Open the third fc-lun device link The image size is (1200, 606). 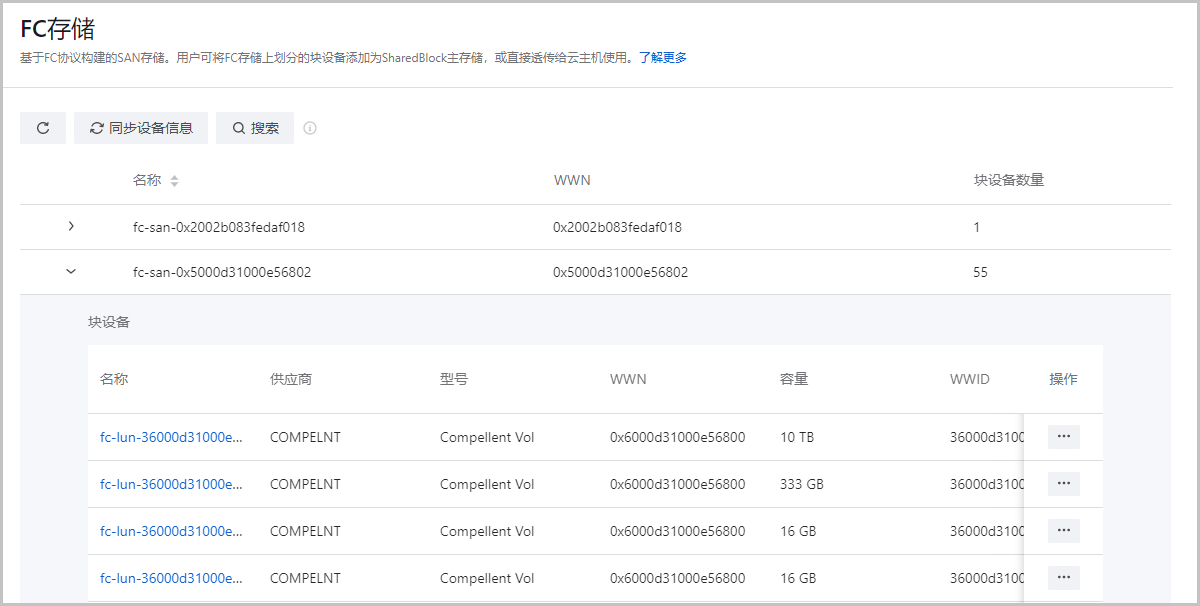click(171, 532)
